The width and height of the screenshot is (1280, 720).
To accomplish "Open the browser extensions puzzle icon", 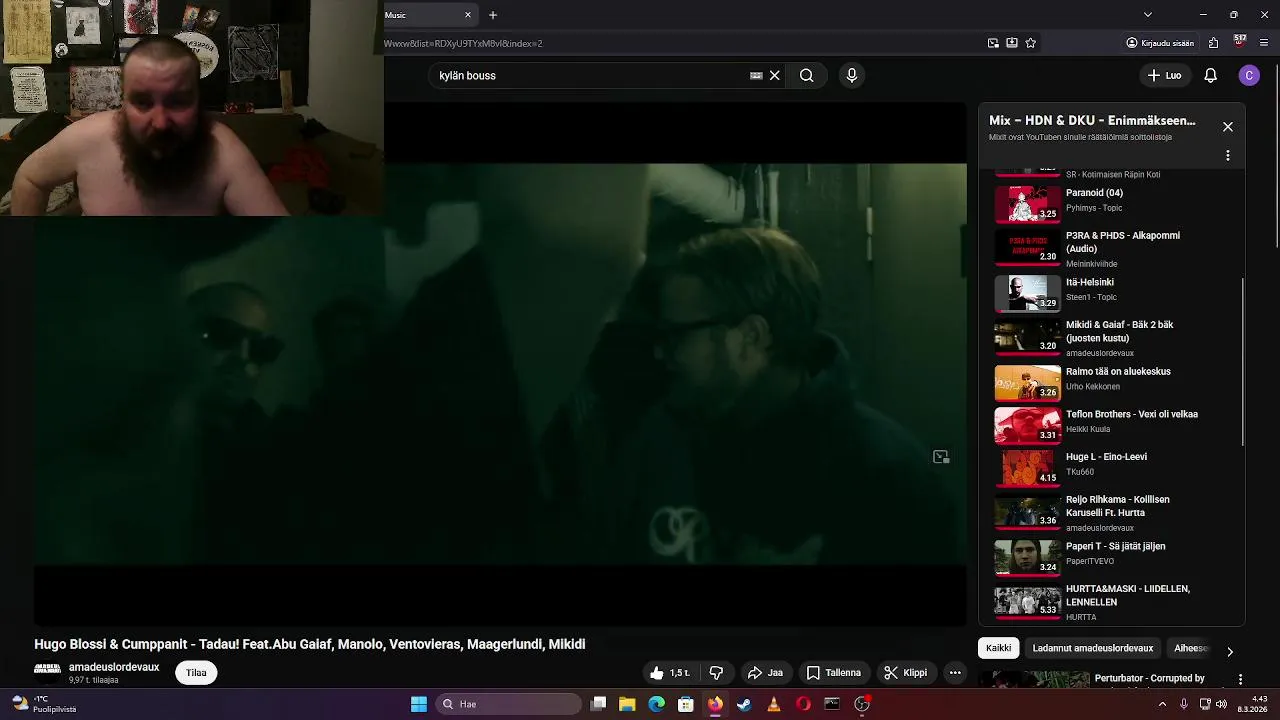I will (x=1214, y=43).
